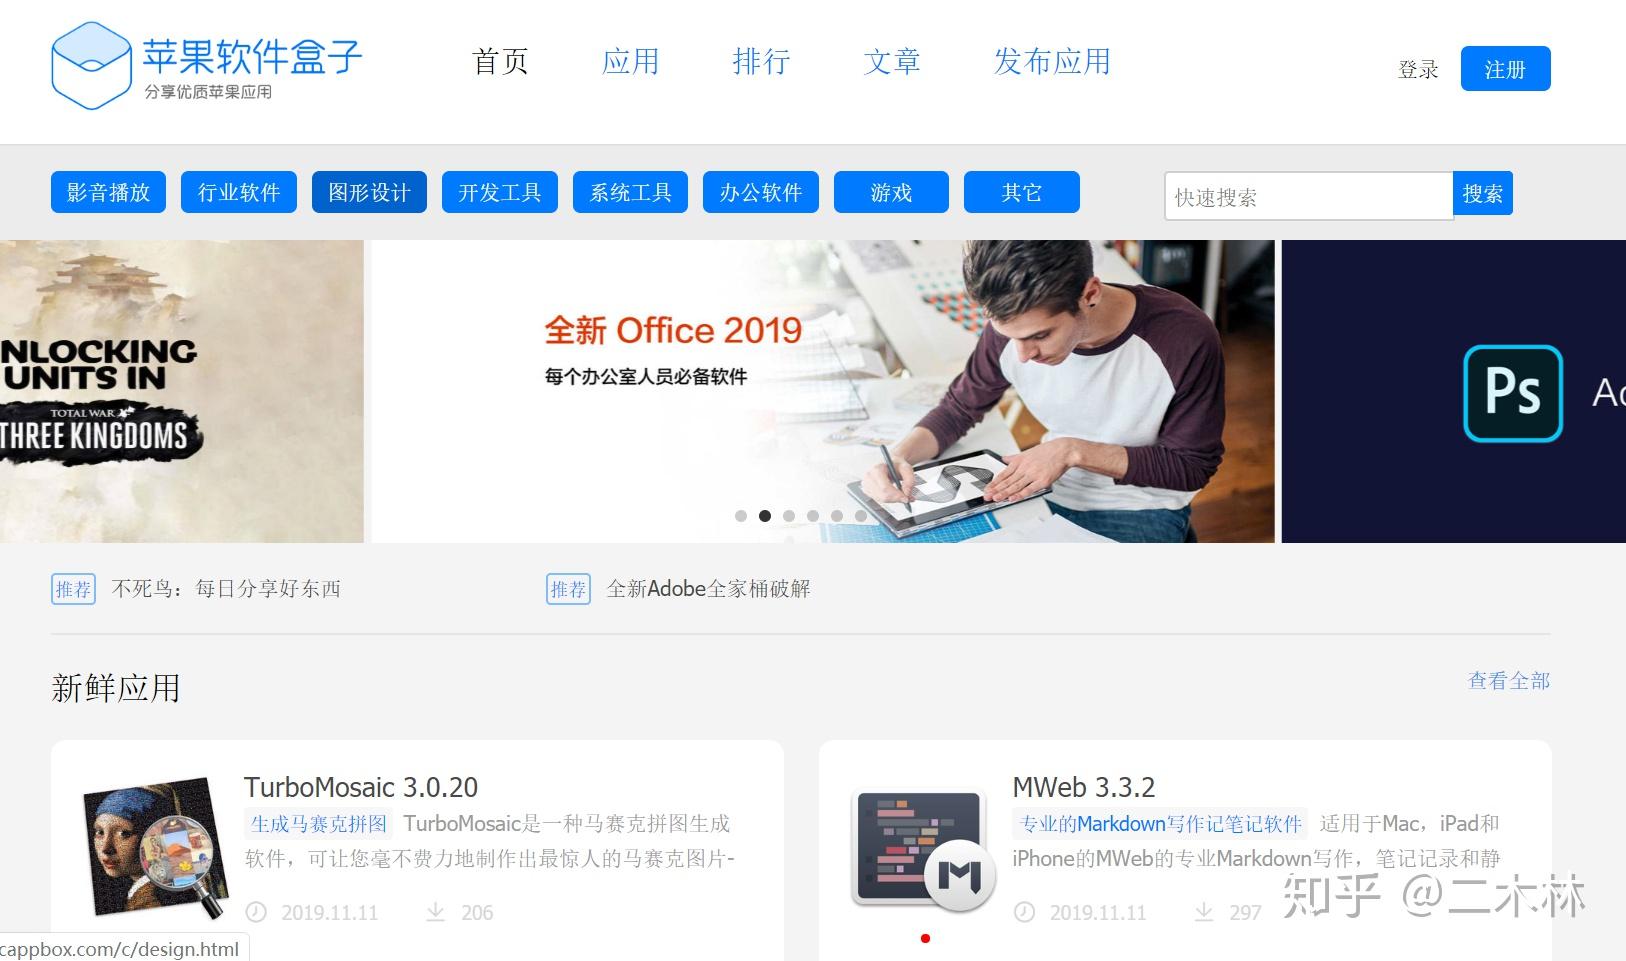Click 查看全部 next to 新鲜应用

[x=1509, y=681]
